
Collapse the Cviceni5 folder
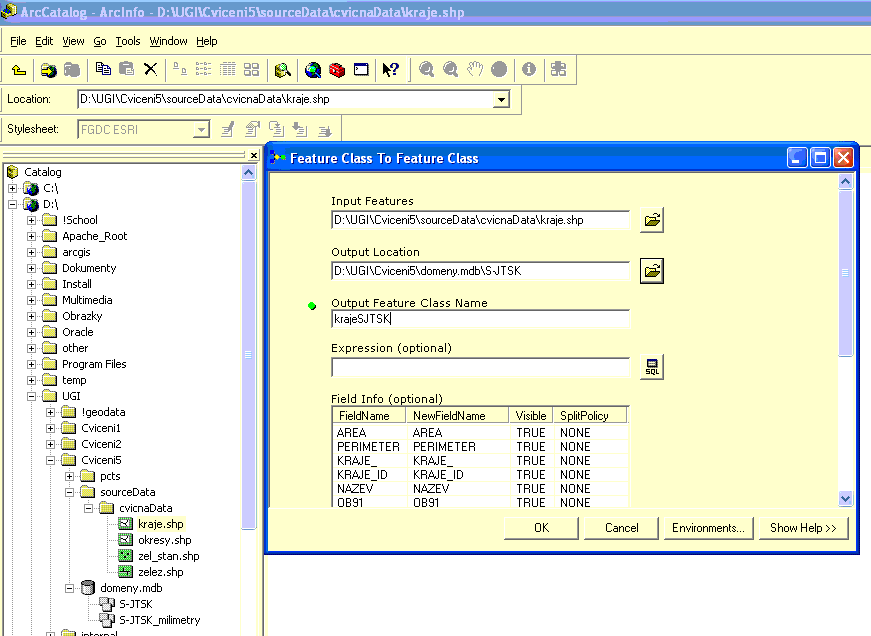[x=51, y=460]
